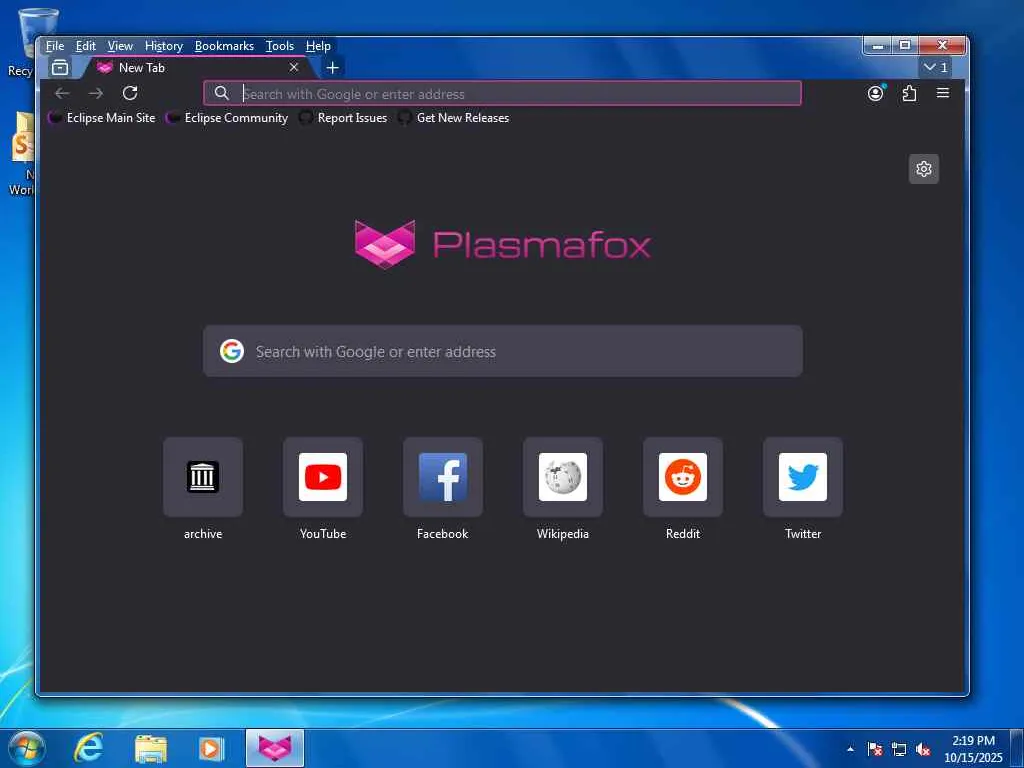Open the Edit menu
This screenshot has height=768, width=1024.
(x=86, y=46)
